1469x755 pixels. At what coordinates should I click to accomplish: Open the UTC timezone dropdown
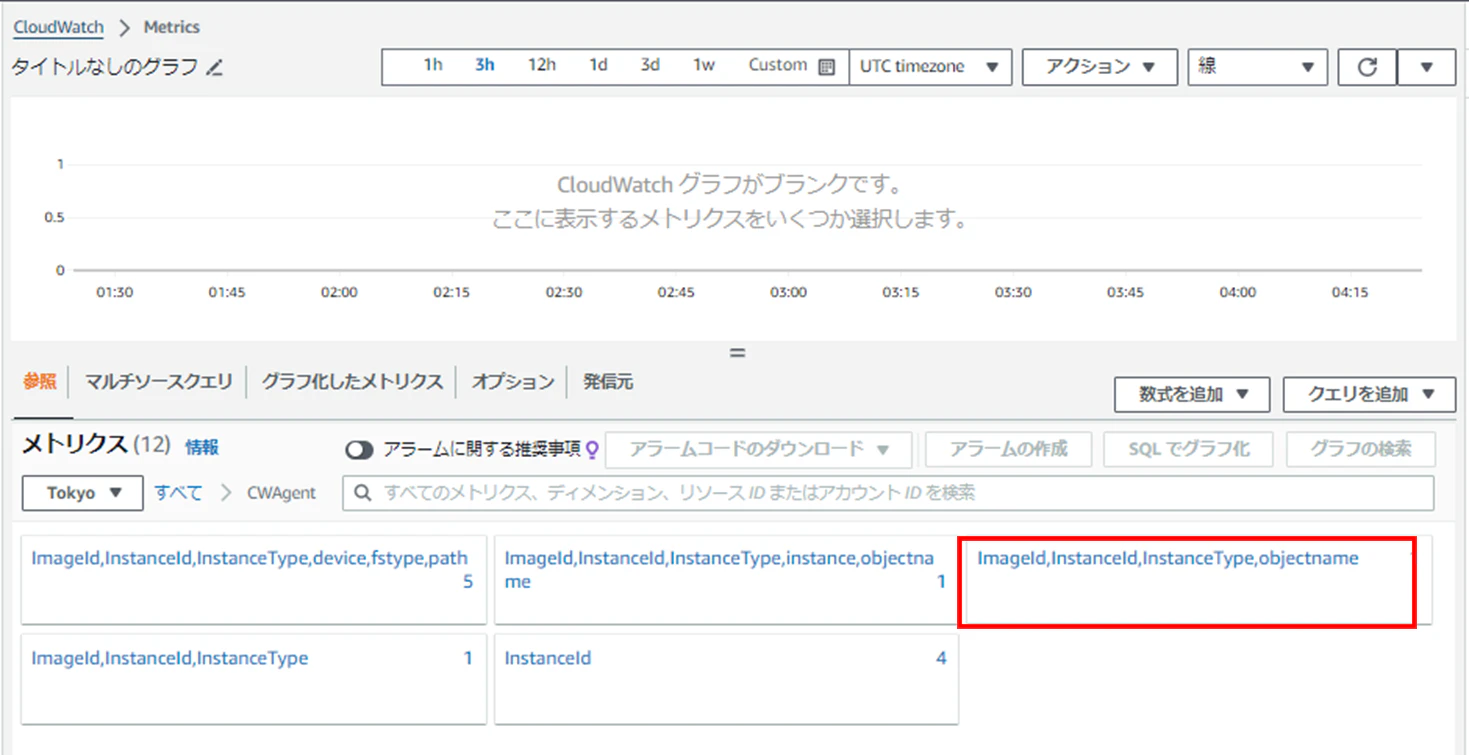click(x=930, y=67)
